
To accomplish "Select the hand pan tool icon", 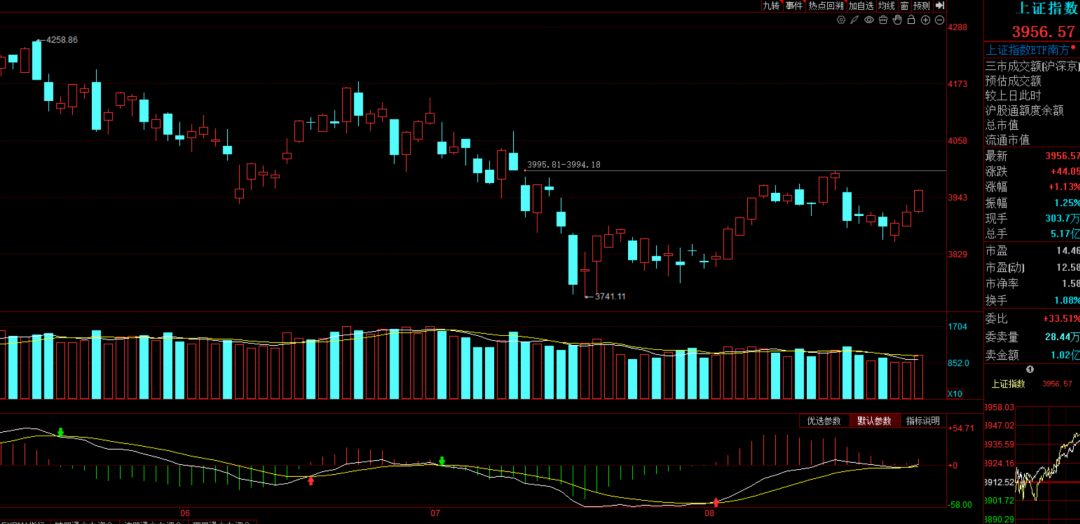I will click(x=897, y=21).
